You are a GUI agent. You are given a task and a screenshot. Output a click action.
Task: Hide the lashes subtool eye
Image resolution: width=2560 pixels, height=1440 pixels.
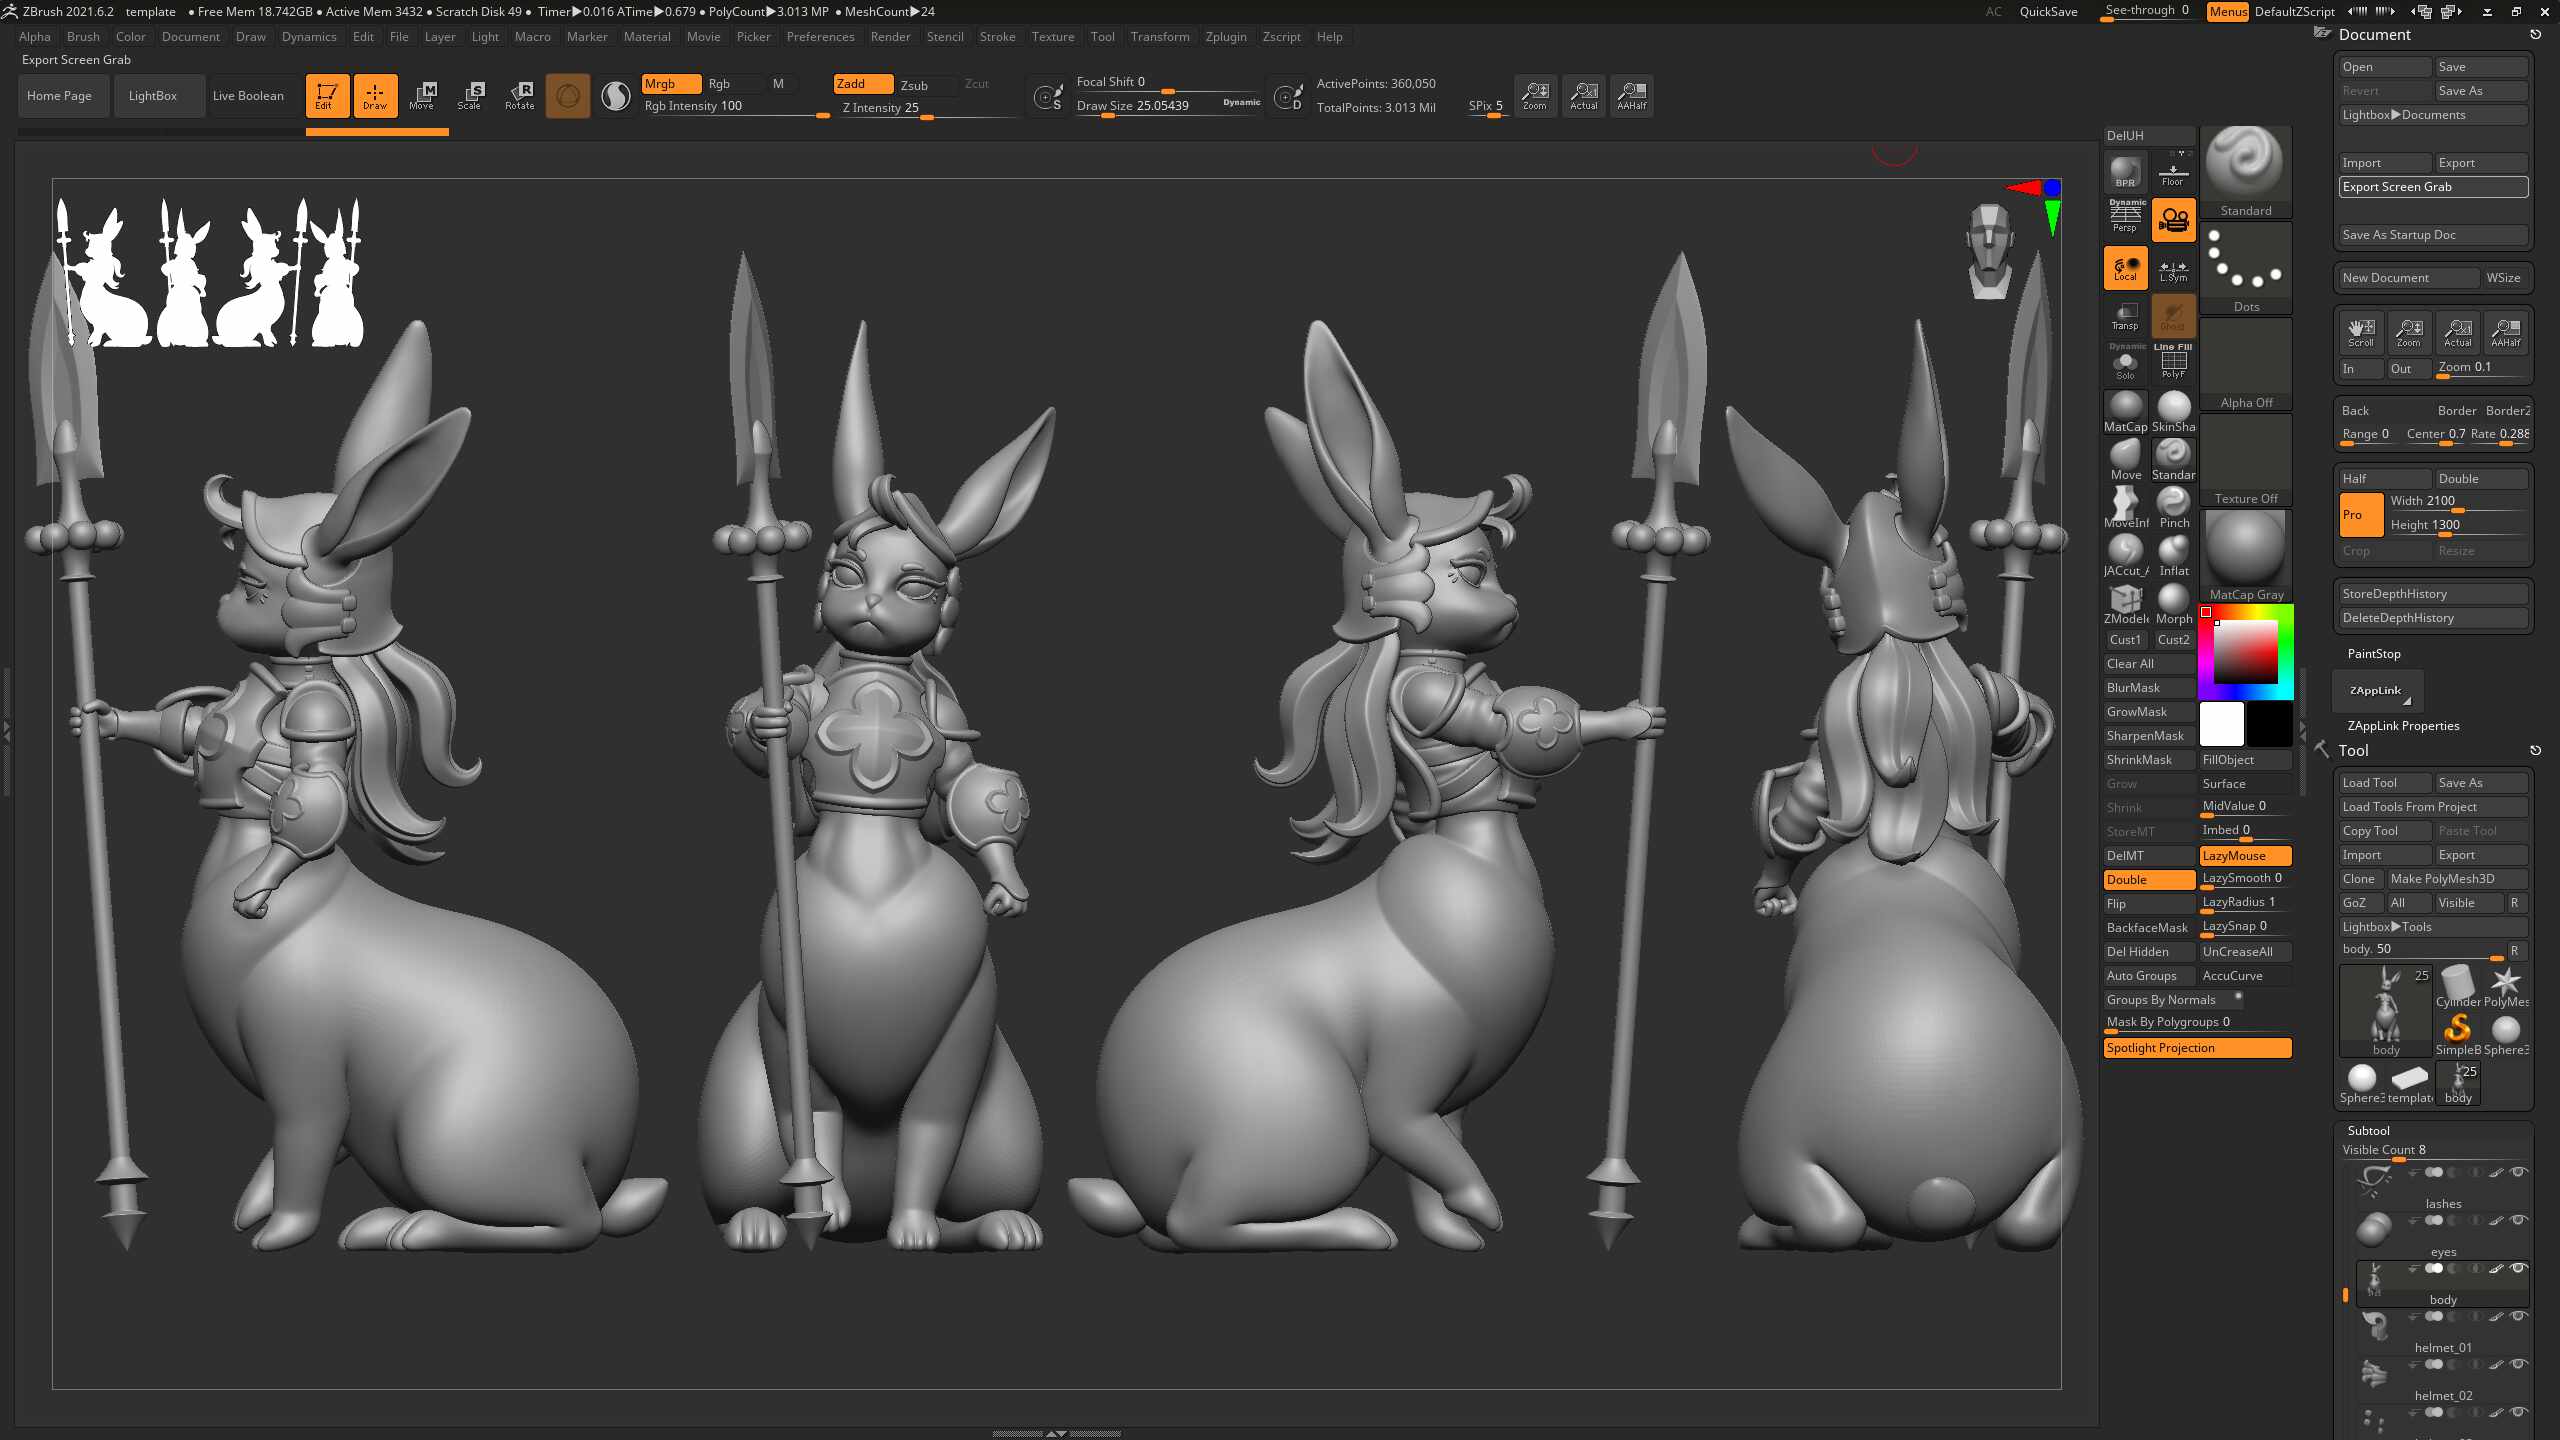[2519, 1172]
